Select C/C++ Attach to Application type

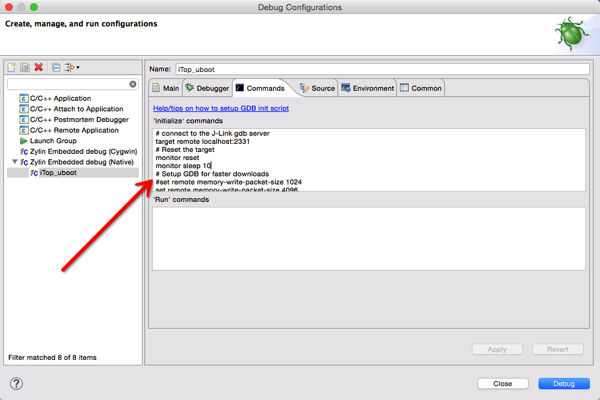pyautogui.click(x=77, y=109)
